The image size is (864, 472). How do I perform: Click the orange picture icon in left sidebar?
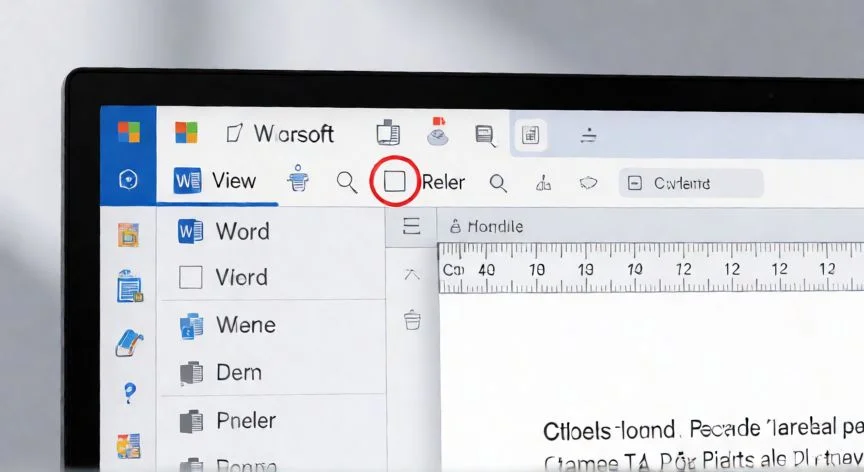(x=128, y=235)
